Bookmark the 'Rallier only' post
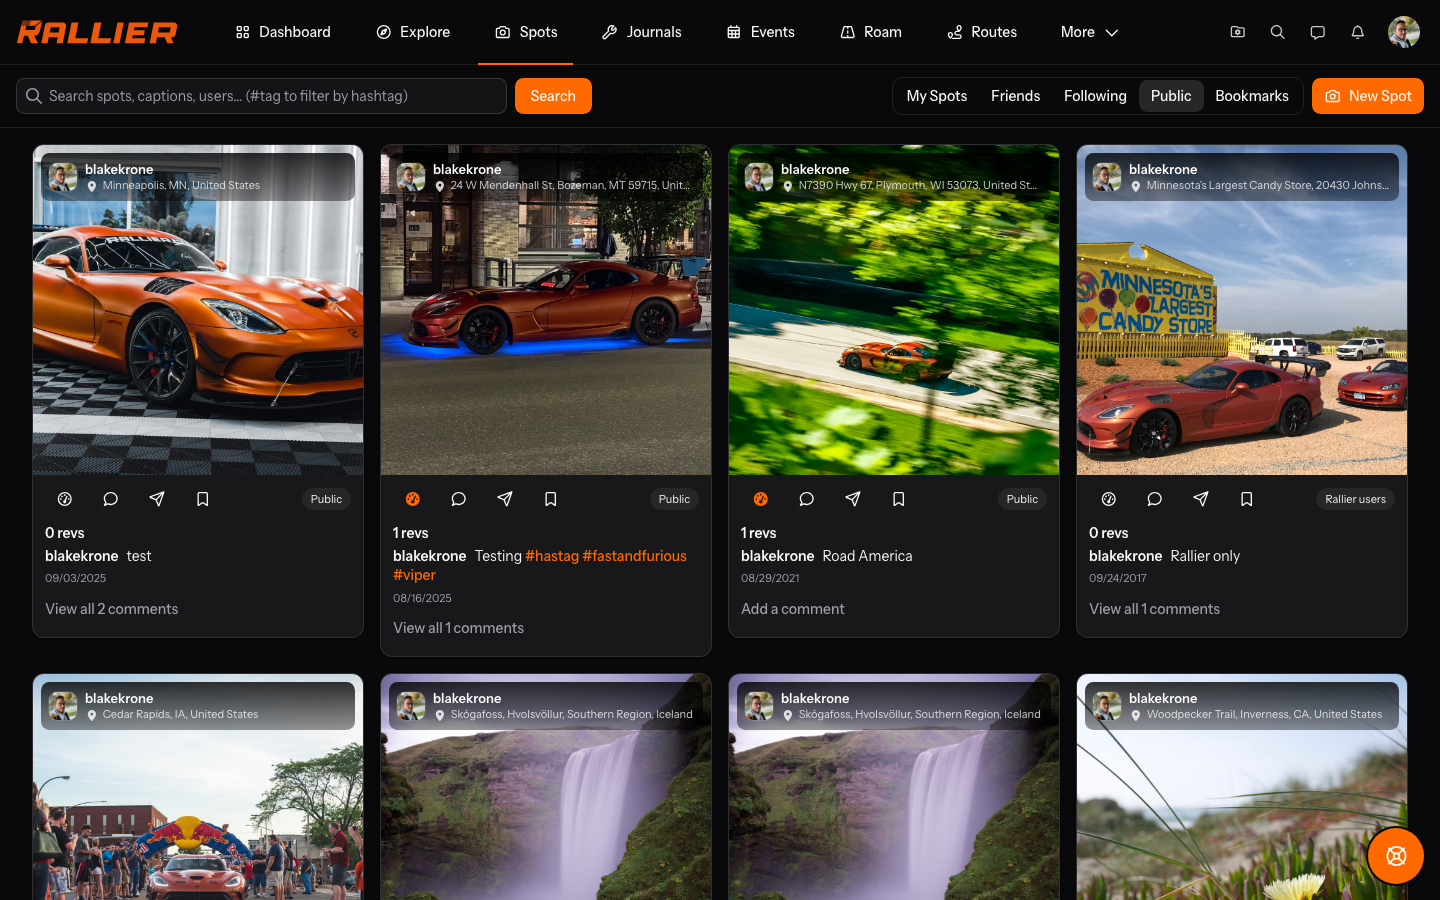Image resolution: width=1440 pixels, height=900 pixels. click(x=1247, y=499)
